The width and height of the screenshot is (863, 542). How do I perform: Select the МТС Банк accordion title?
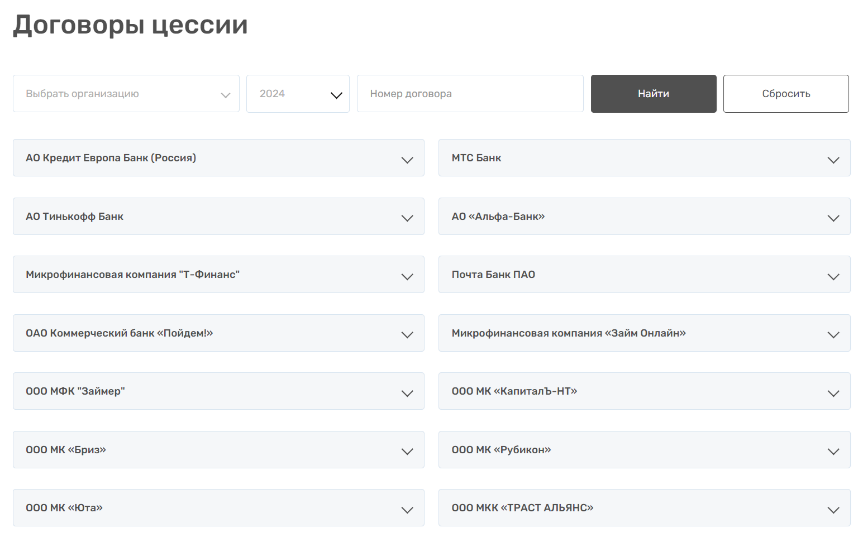[x=477, y=158]
